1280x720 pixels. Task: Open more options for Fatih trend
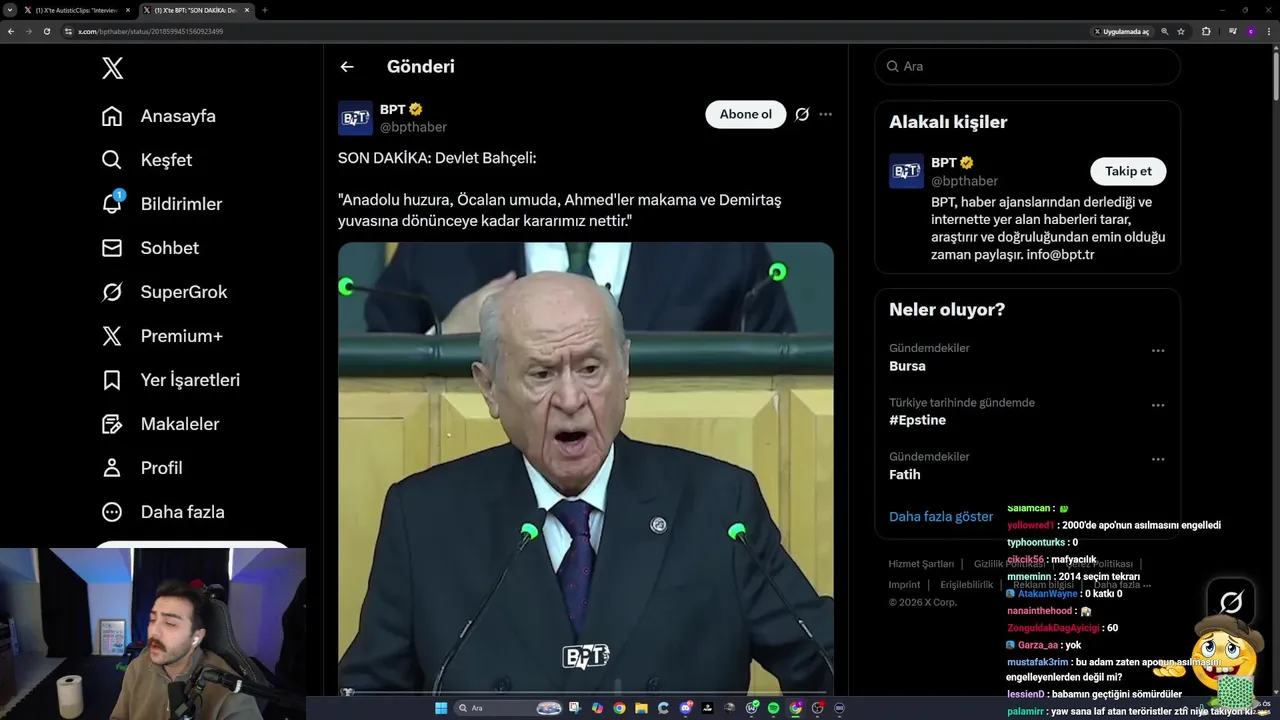tap(1158, 459)
